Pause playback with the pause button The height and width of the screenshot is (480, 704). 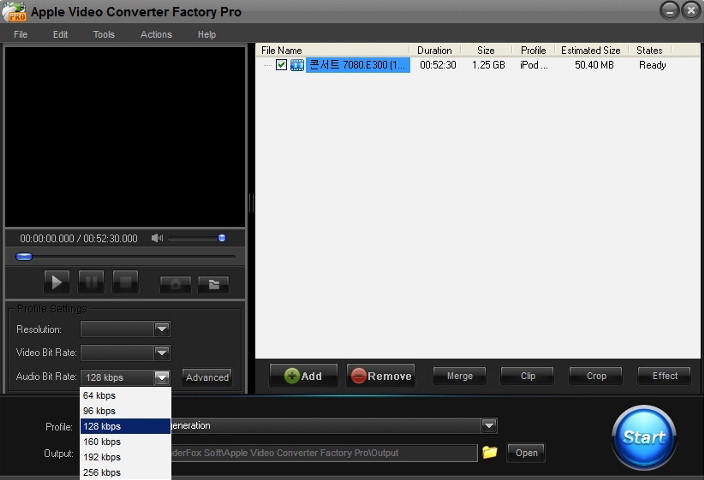(x=91, y=282)
